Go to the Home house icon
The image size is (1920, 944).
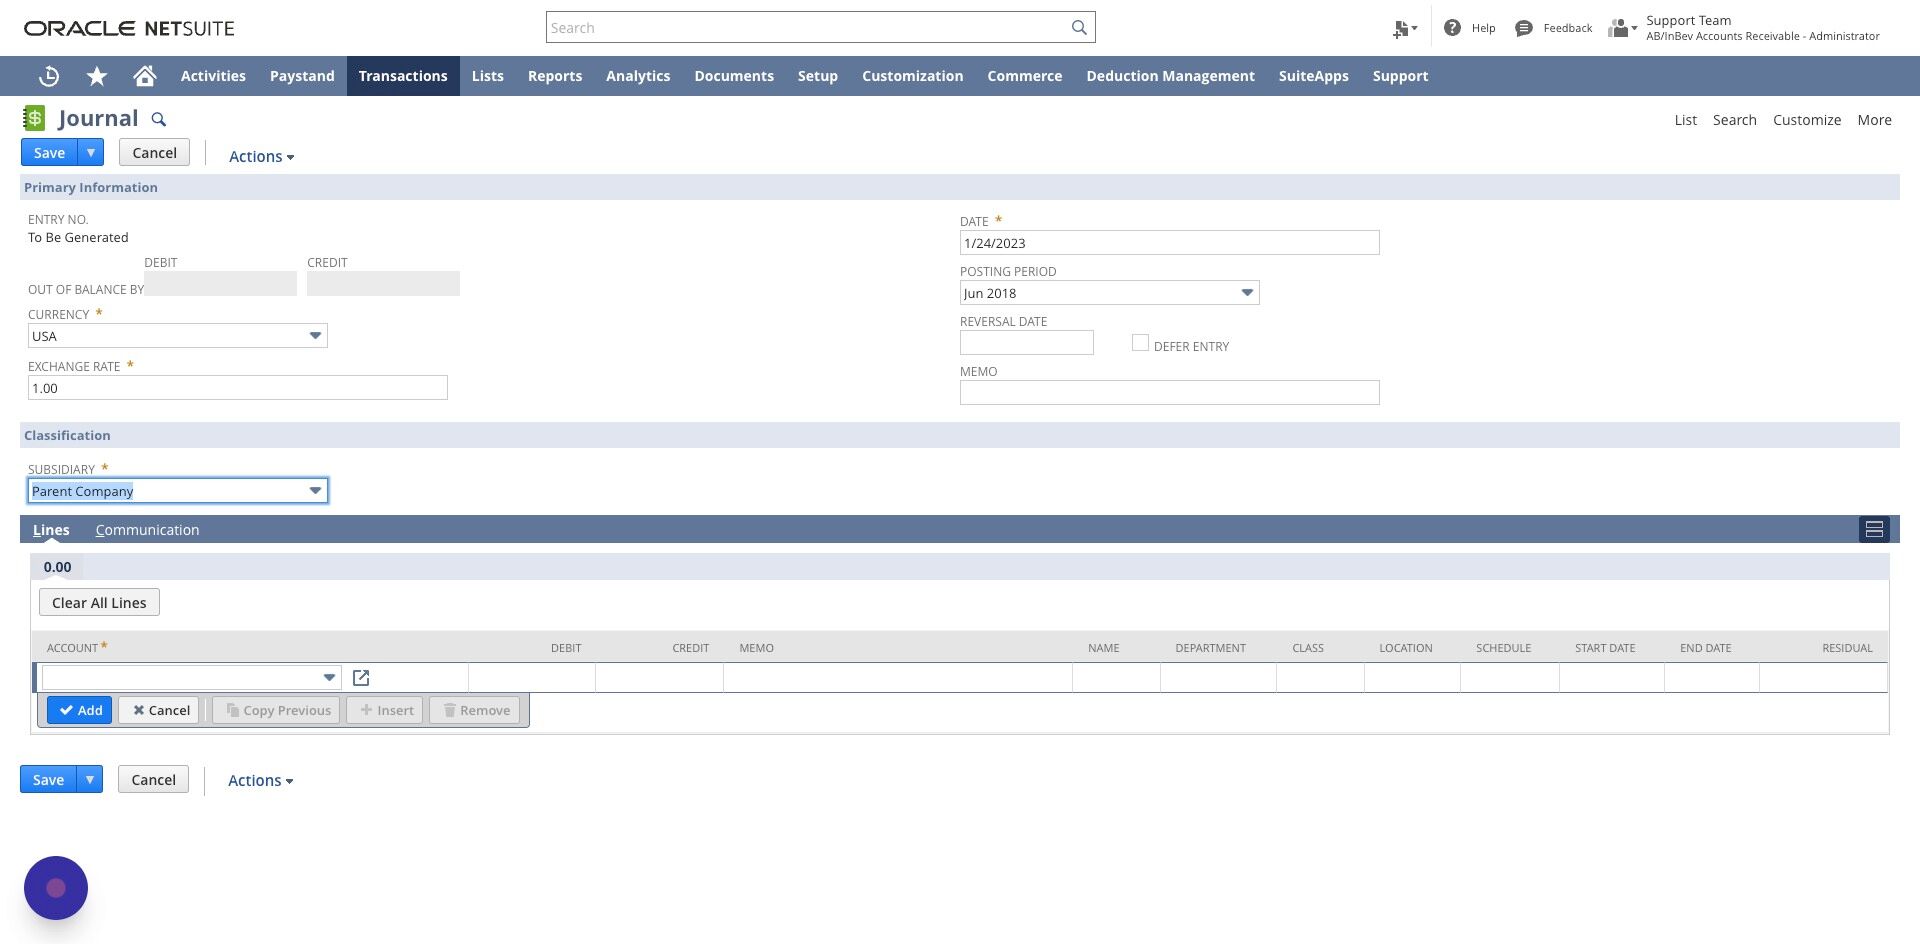click(x=145, y=76)
